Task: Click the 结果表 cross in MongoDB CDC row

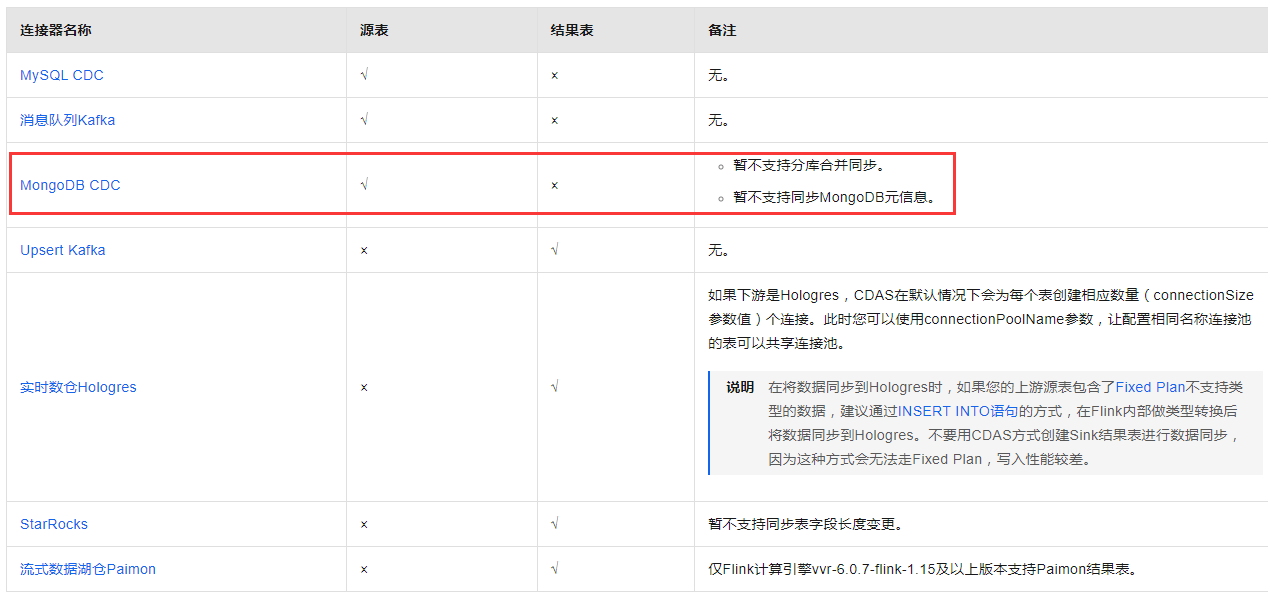Action: click(x=554, y=186)
